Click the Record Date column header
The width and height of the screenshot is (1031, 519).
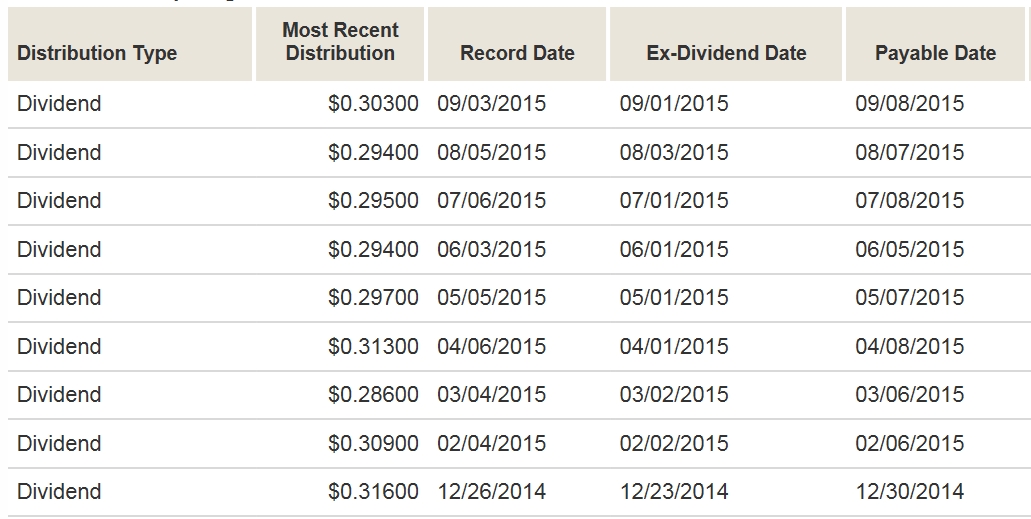tap(517, 54)
